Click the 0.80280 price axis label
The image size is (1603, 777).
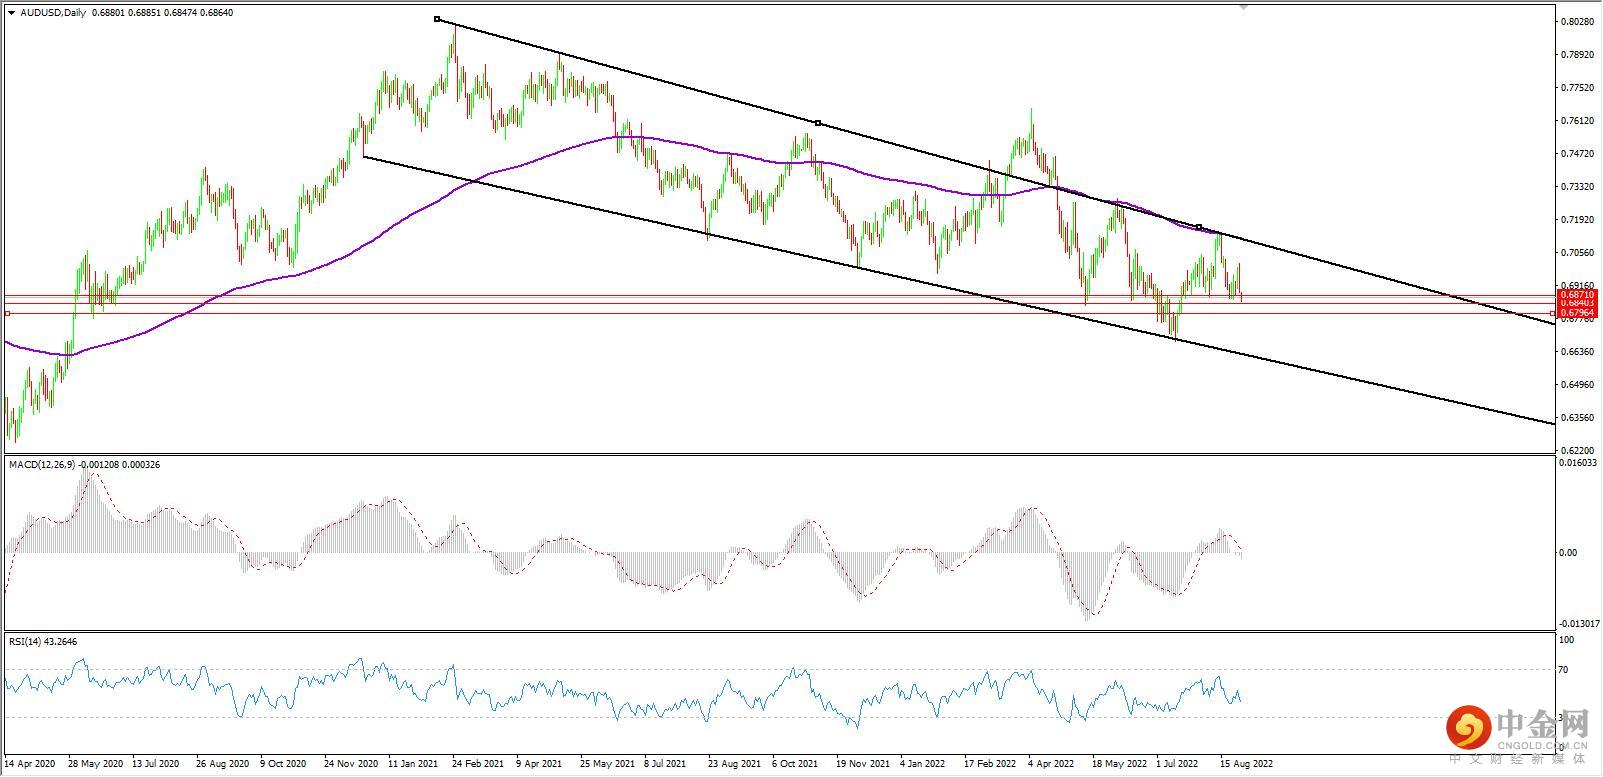coord(1577,21)
